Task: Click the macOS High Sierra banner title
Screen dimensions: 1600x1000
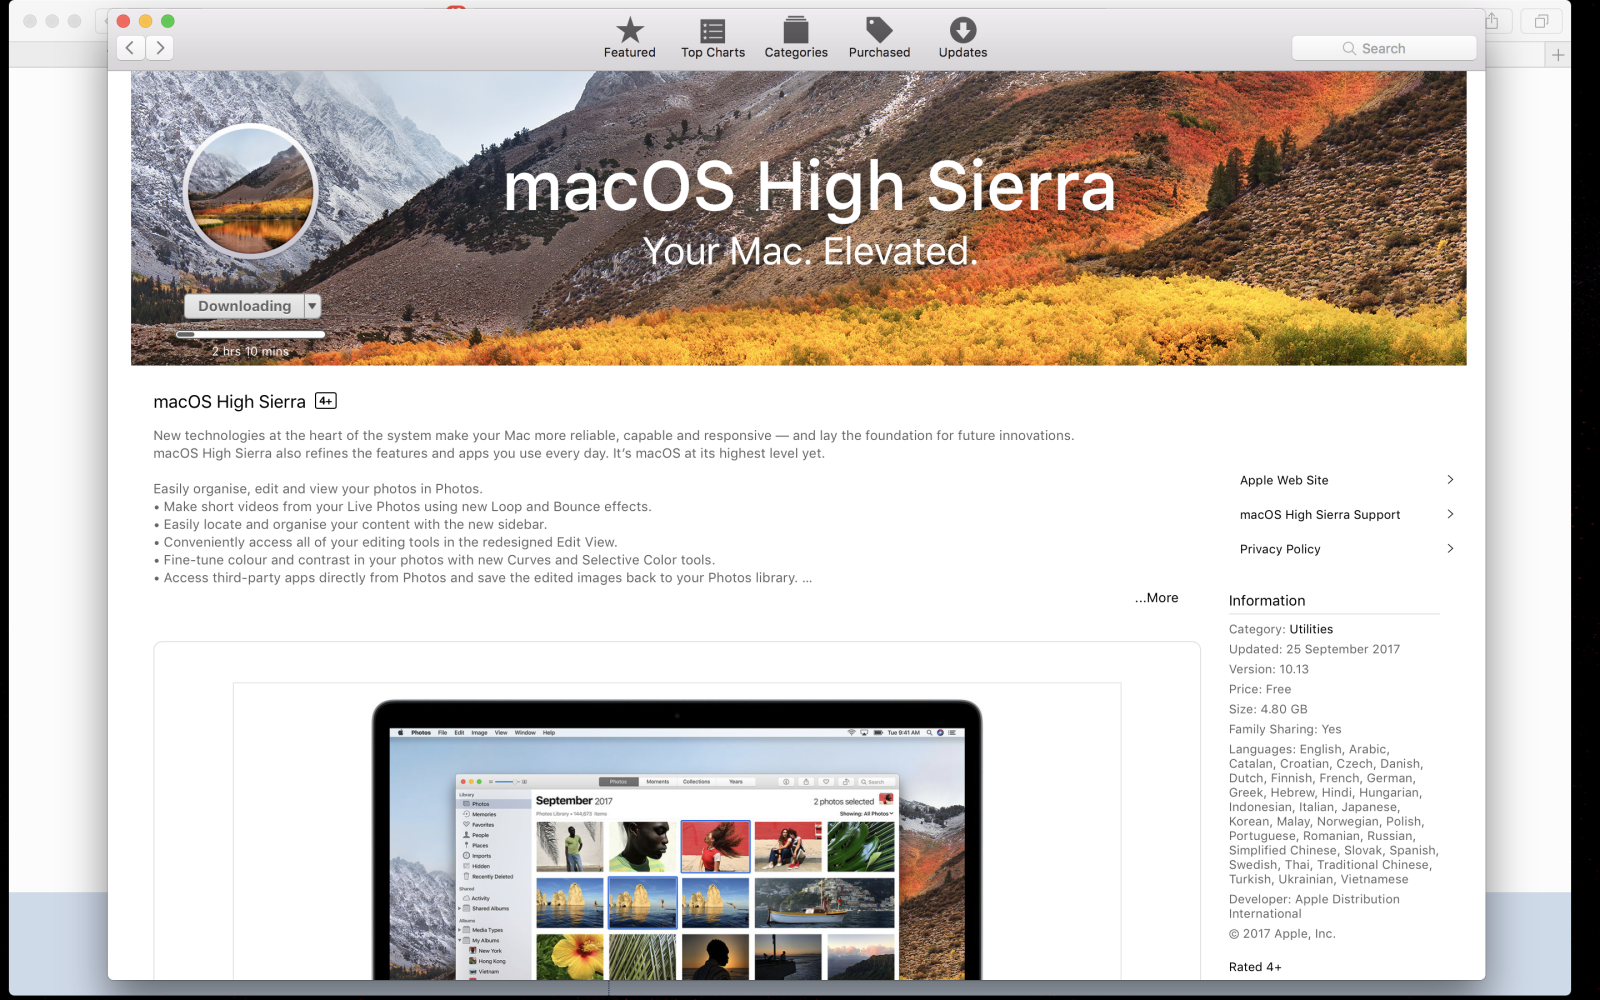Action: pyautogui.click(x=809, y=188)
